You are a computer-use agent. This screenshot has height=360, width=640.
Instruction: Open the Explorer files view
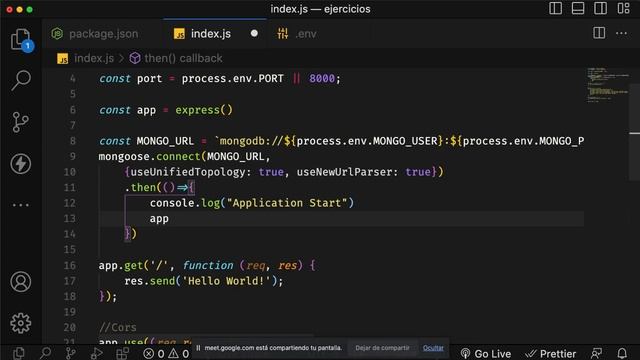20,40
